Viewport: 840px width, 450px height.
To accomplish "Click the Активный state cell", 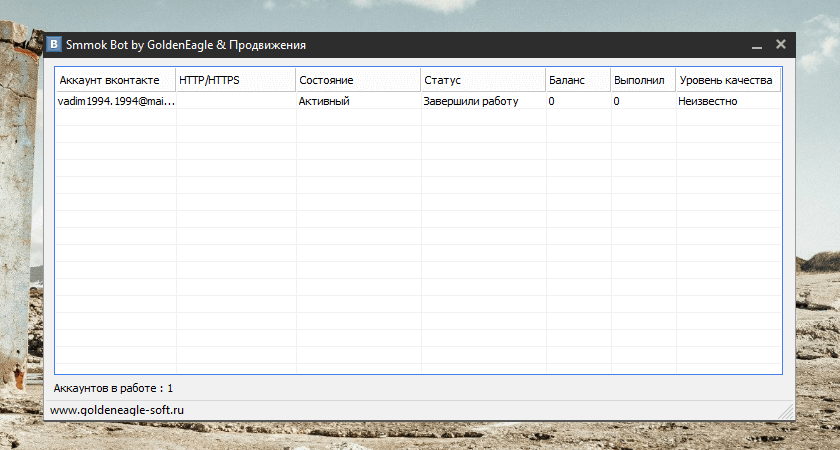I will [x=358, y=101].
